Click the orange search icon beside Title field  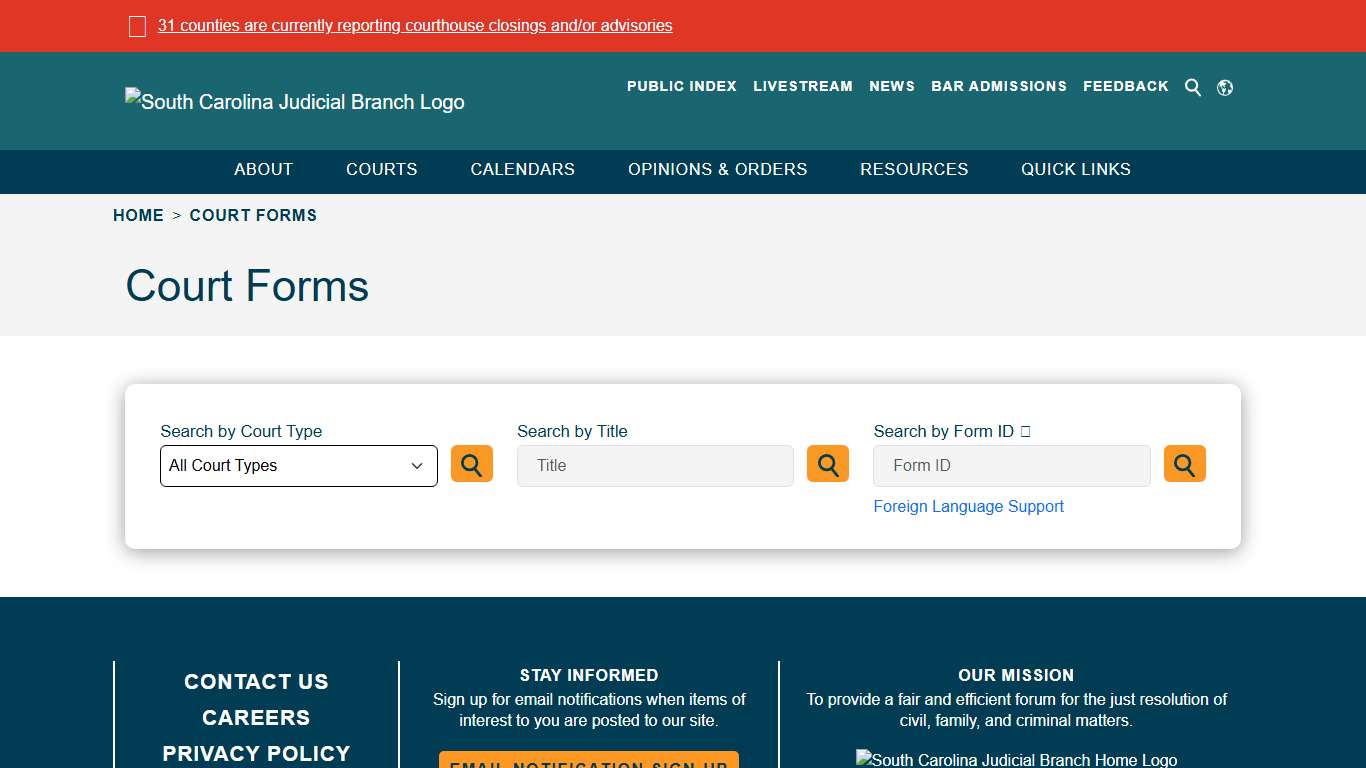tap(827, 463)
